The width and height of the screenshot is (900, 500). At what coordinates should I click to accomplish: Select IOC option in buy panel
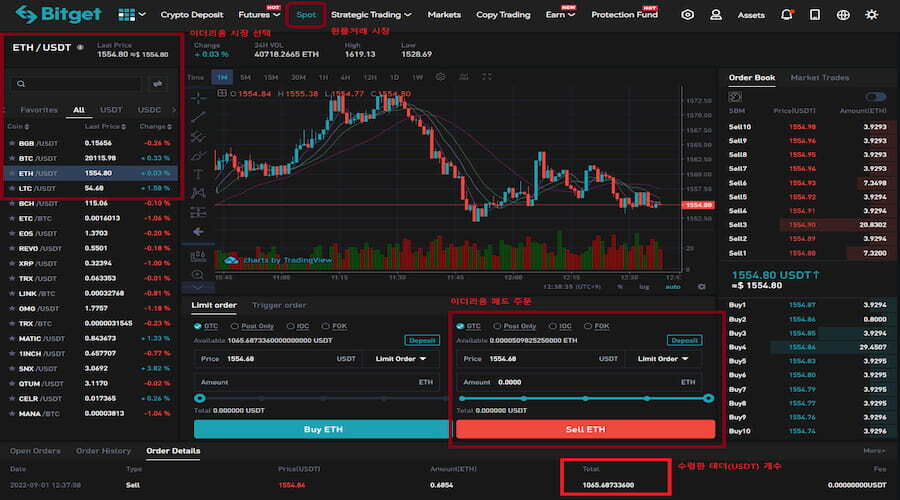click(x=298, y=326)
